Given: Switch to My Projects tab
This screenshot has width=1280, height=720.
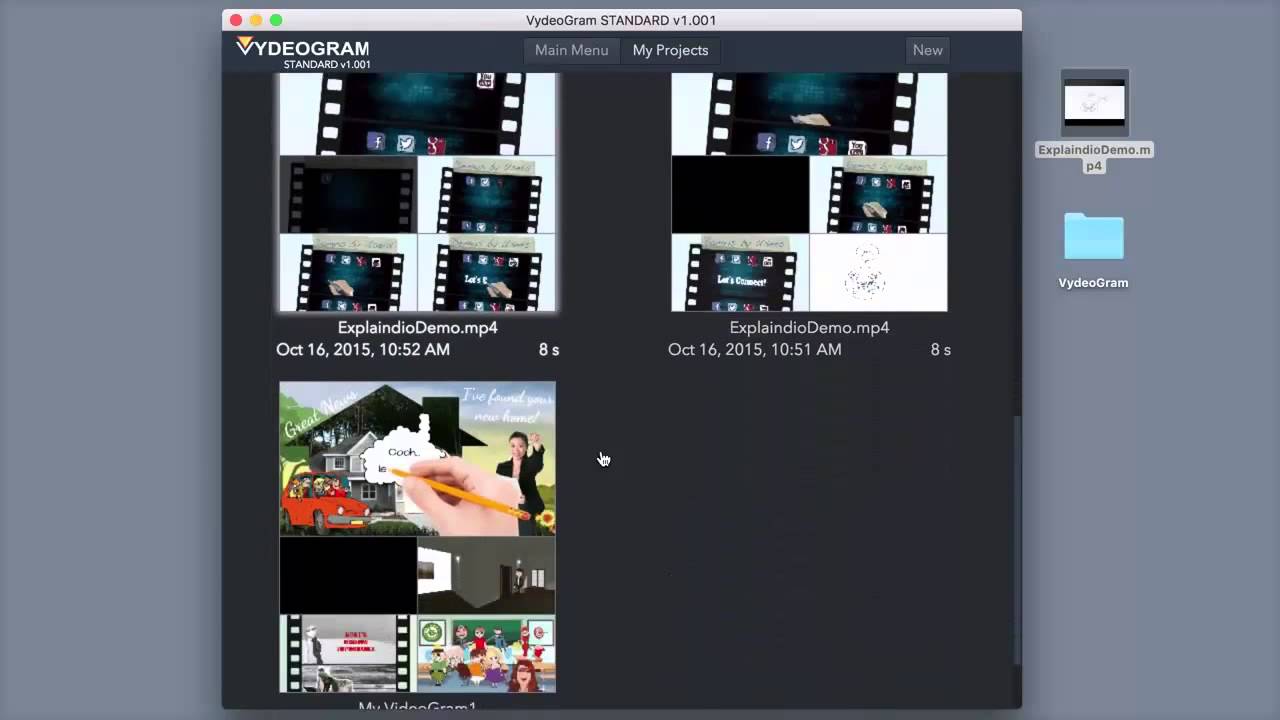Looking at the screenshot, I should point(670,50).
